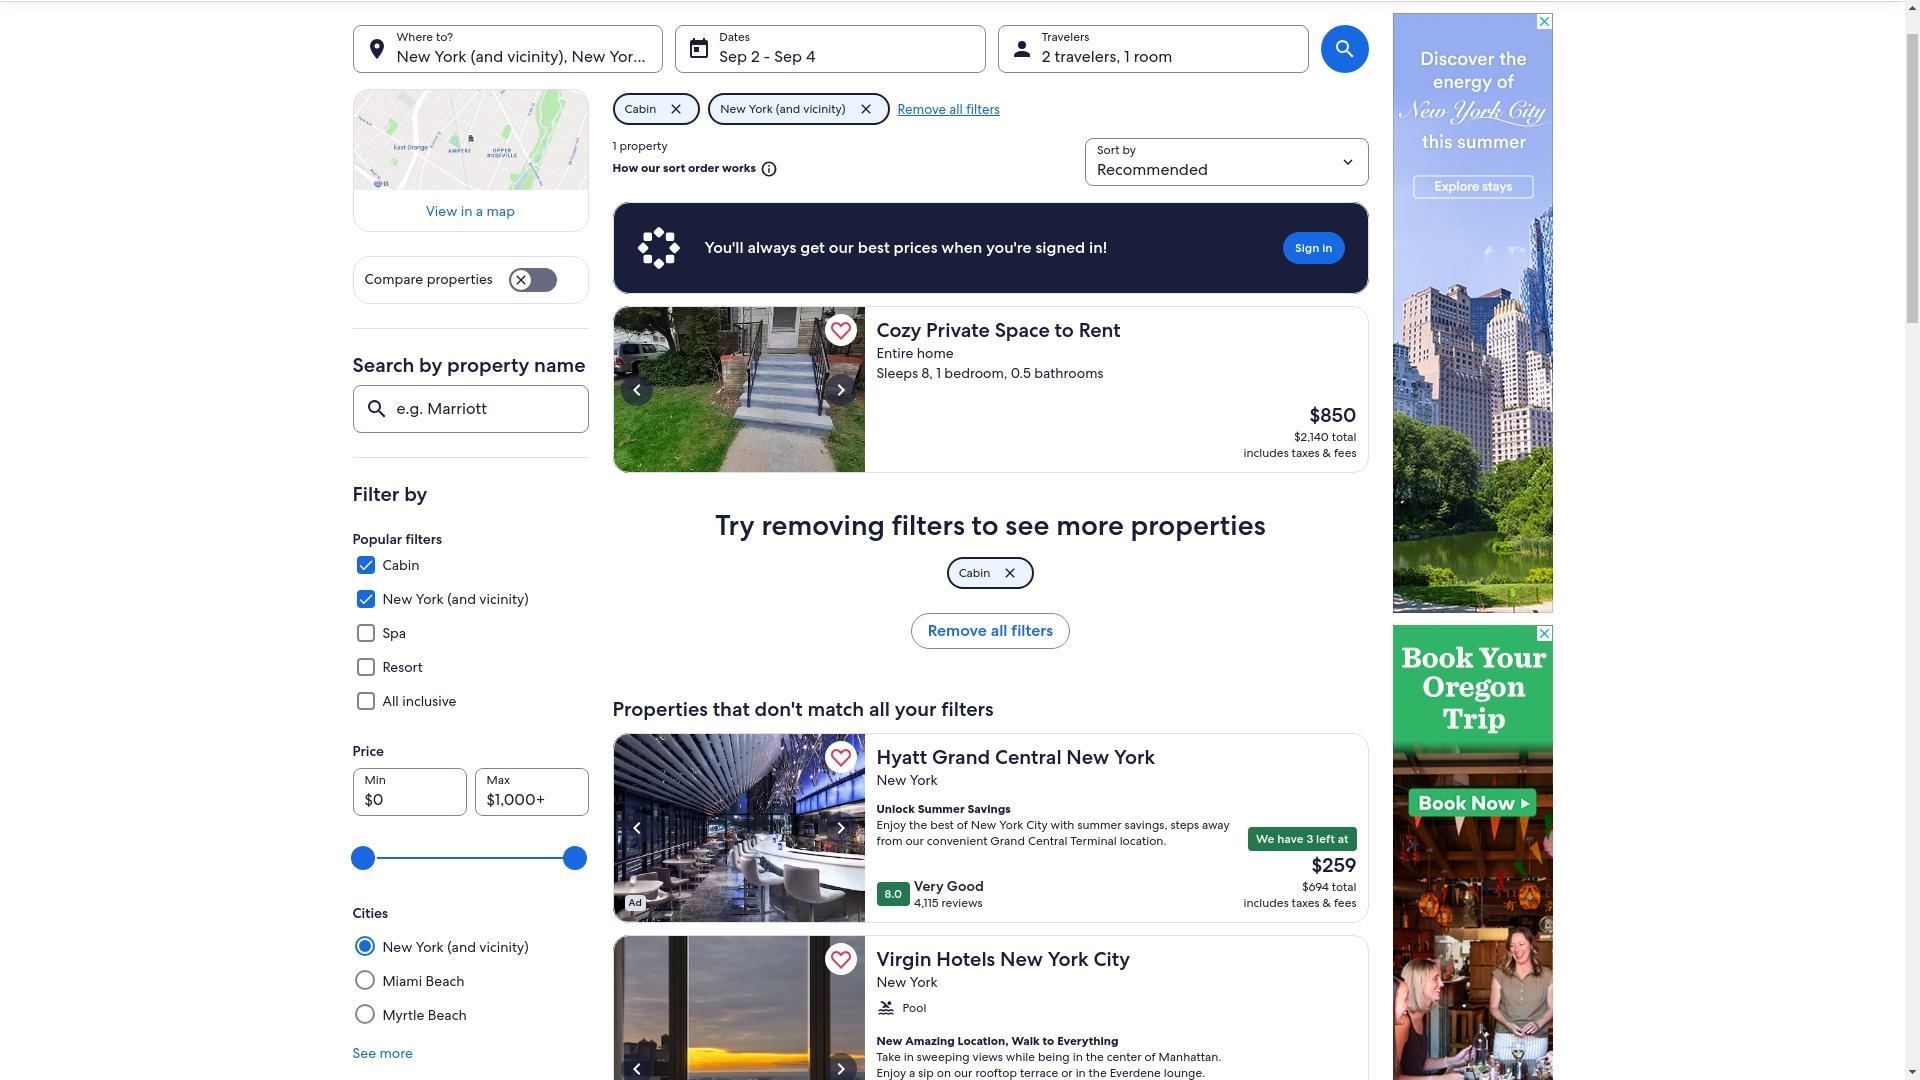Open Hyatt Grand Central New York listing title

coord(1015,757)
